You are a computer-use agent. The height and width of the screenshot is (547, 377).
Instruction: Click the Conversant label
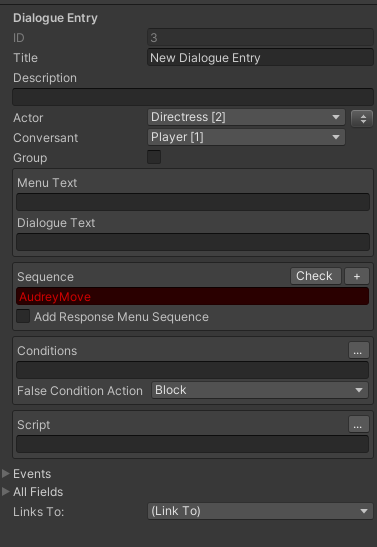[x=46, y=138]
